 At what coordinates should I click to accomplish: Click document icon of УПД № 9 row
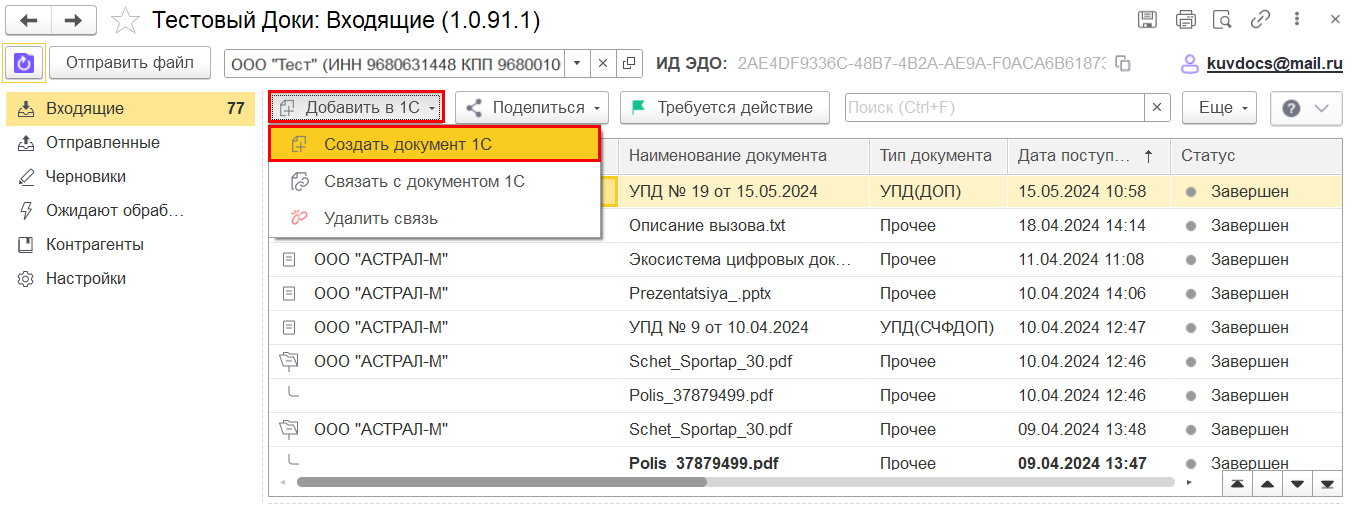click(x=289, y=328)
